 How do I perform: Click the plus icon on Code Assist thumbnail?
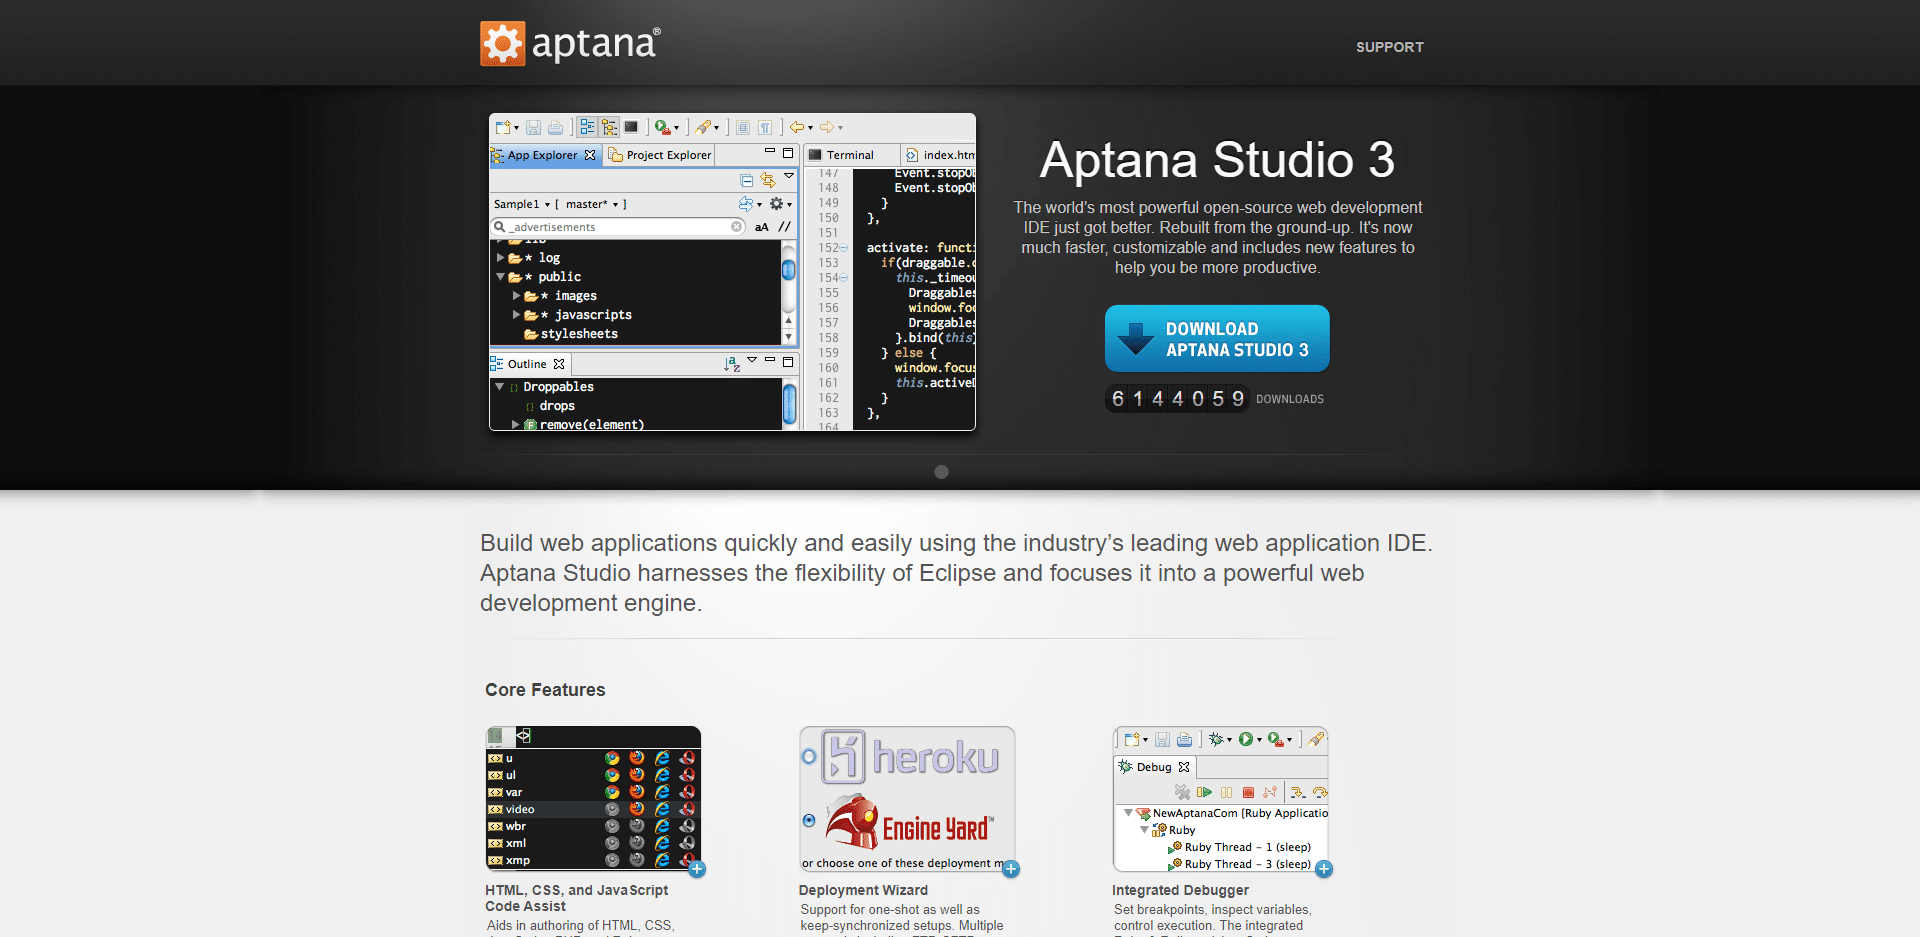(697, 869)
